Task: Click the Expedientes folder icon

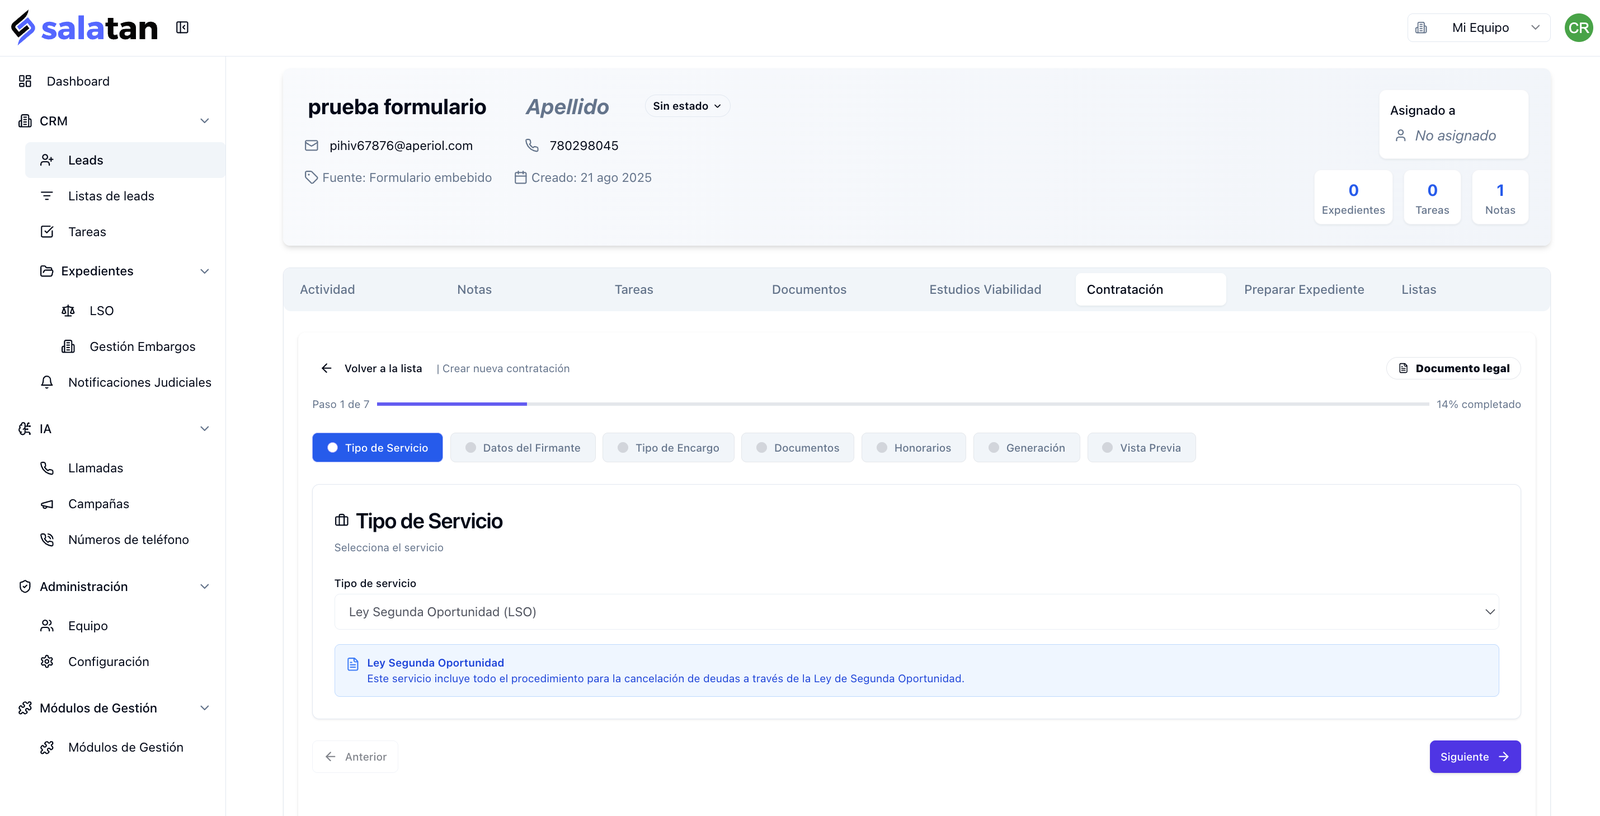Action: coord(47,271)
